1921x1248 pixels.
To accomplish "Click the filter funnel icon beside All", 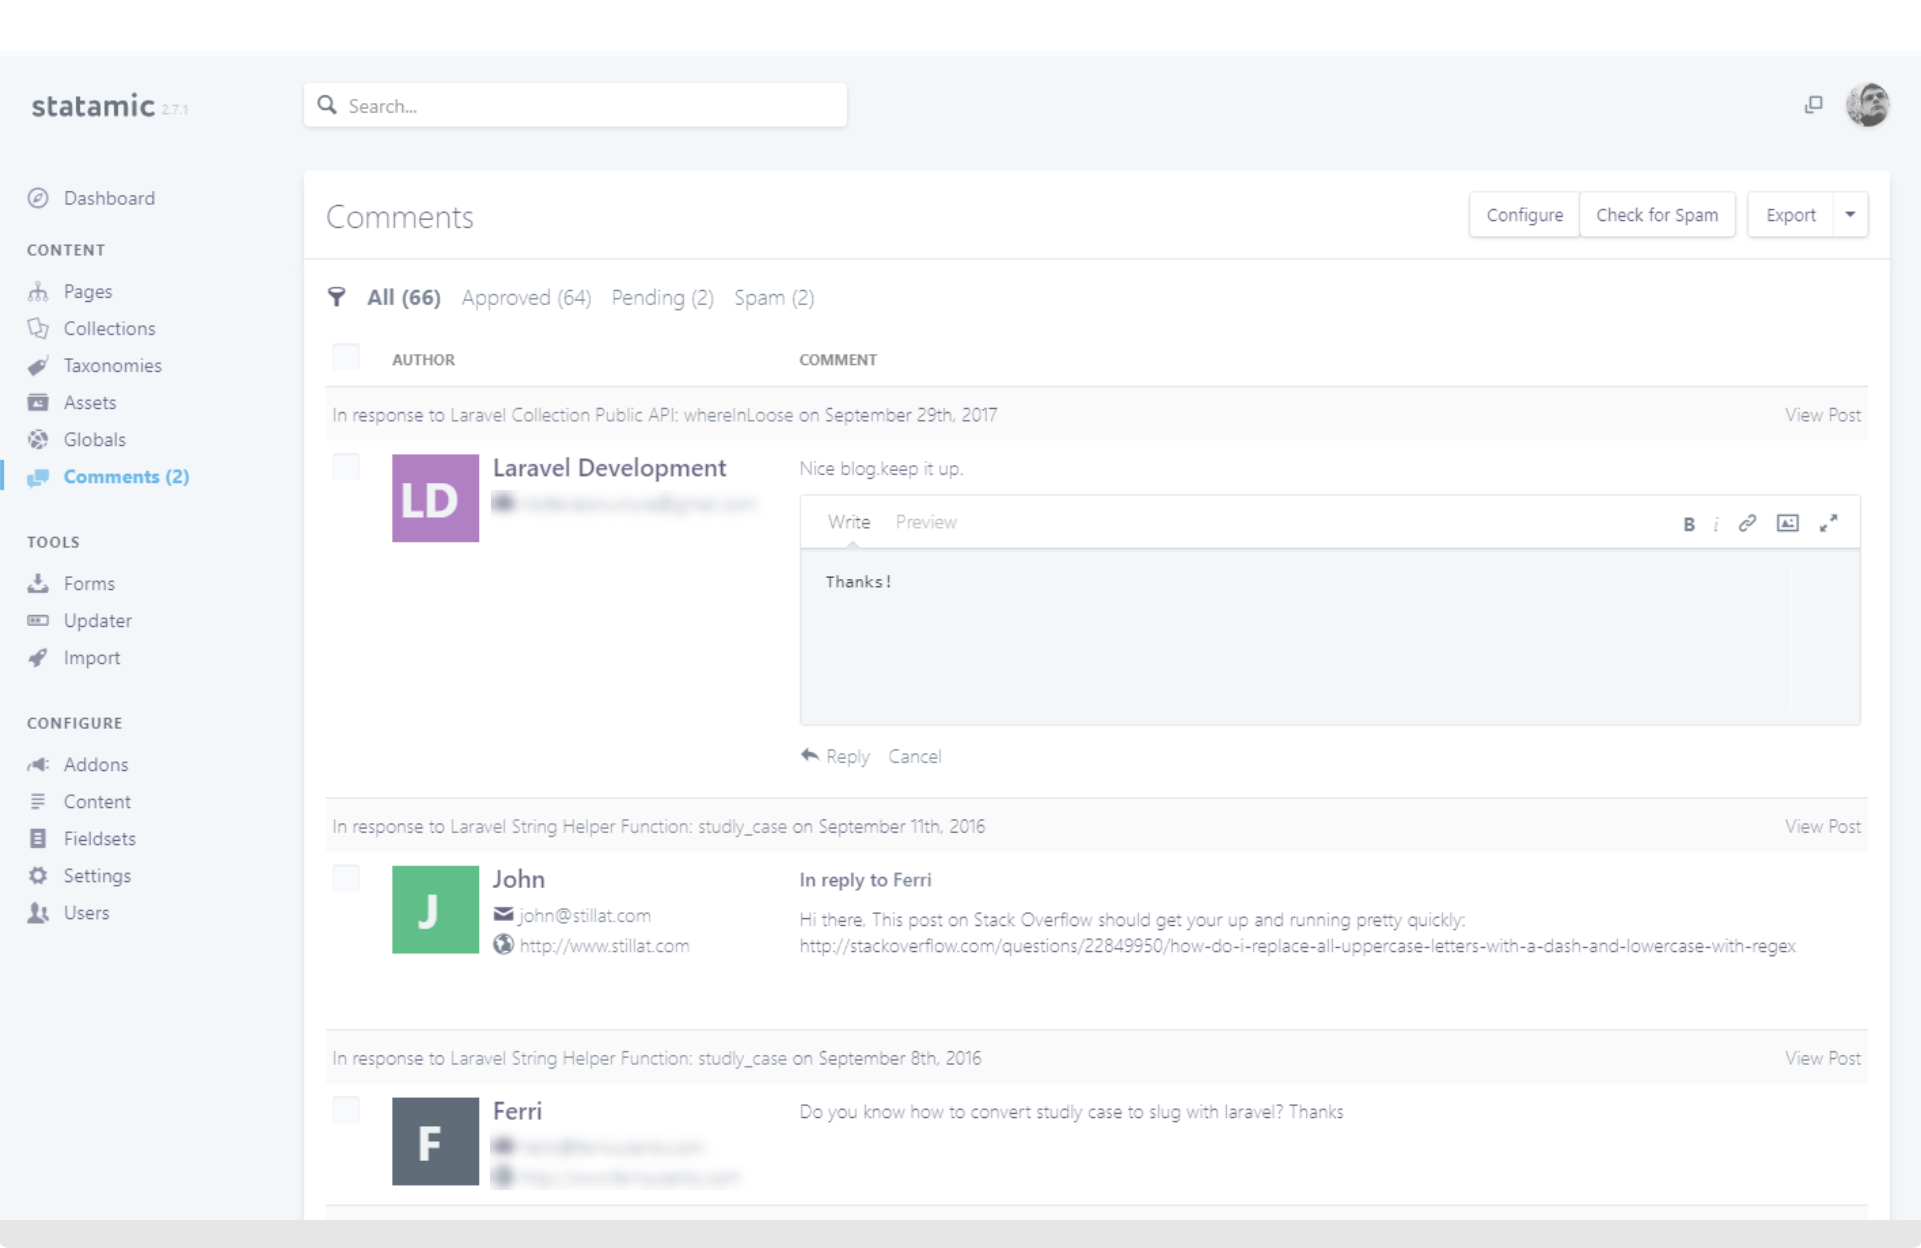I will coord(337,297).
